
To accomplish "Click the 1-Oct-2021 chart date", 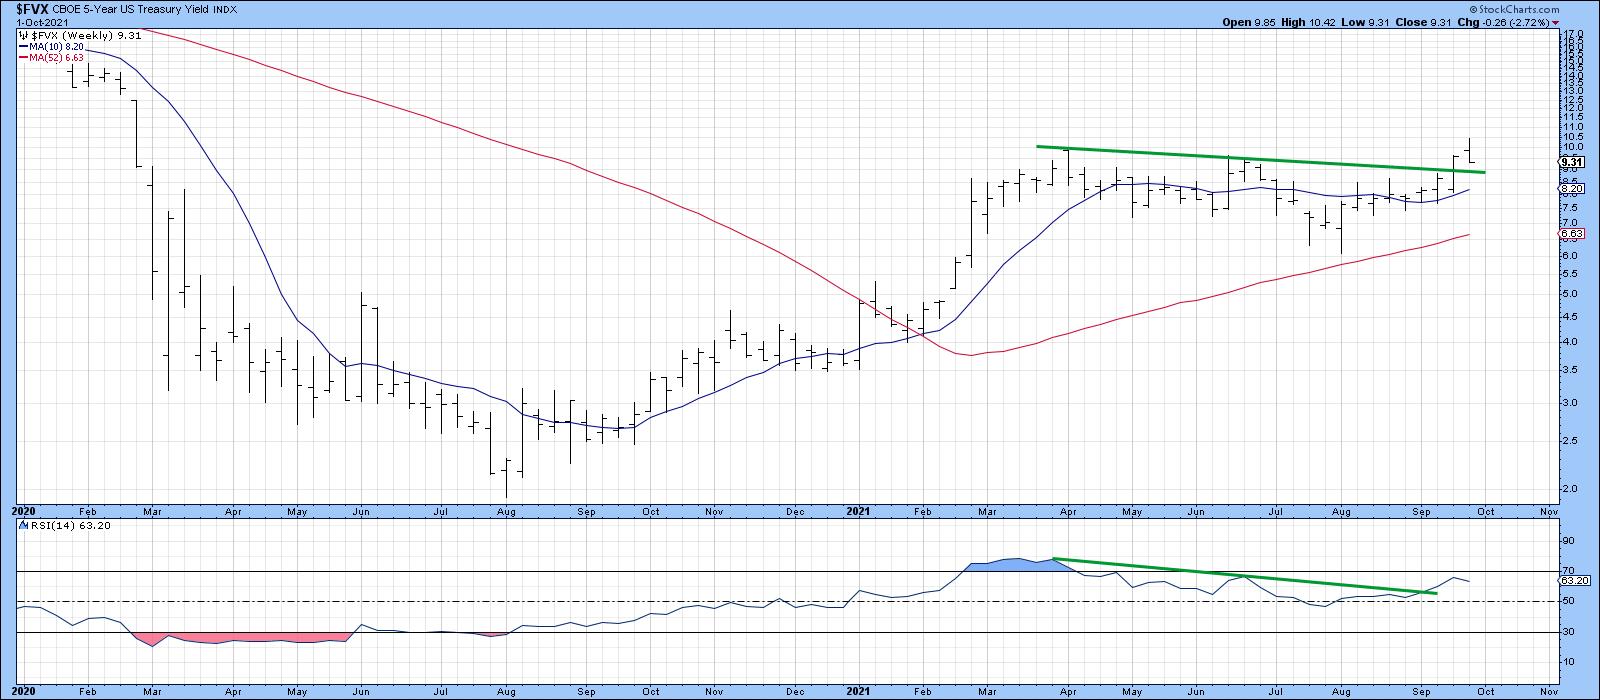I will tap(30, 22).
